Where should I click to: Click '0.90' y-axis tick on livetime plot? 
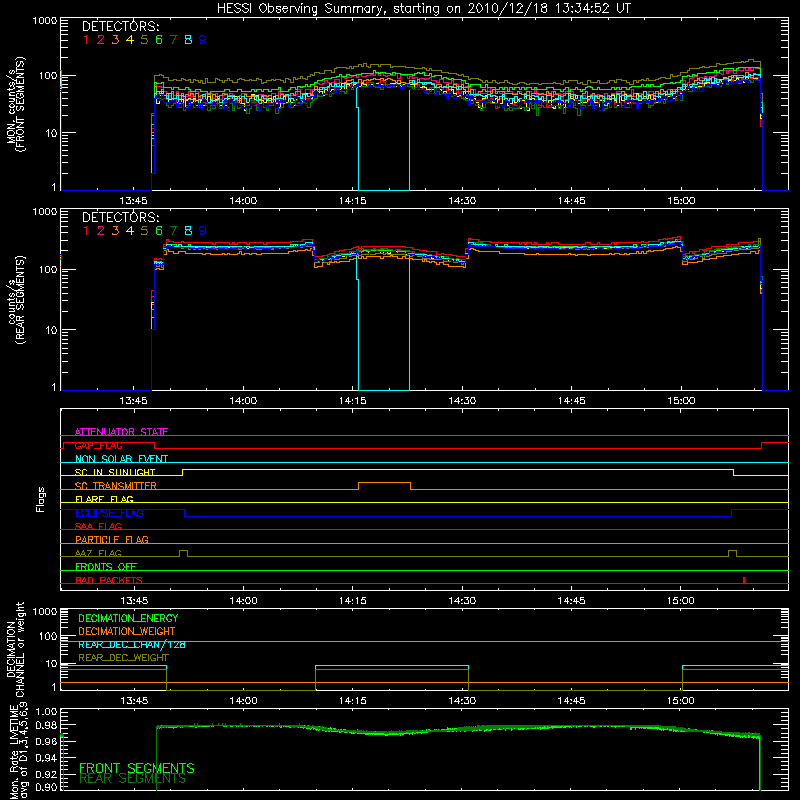tap(46, 787)
